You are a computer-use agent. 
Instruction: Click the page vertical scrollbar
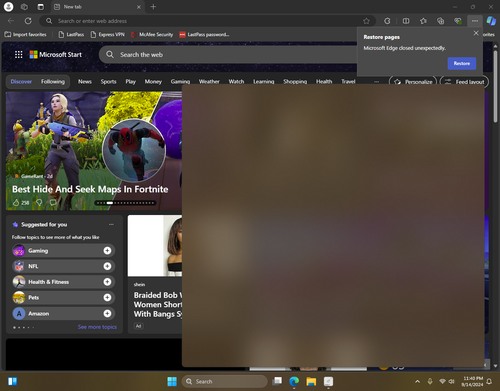pos(495,87)
